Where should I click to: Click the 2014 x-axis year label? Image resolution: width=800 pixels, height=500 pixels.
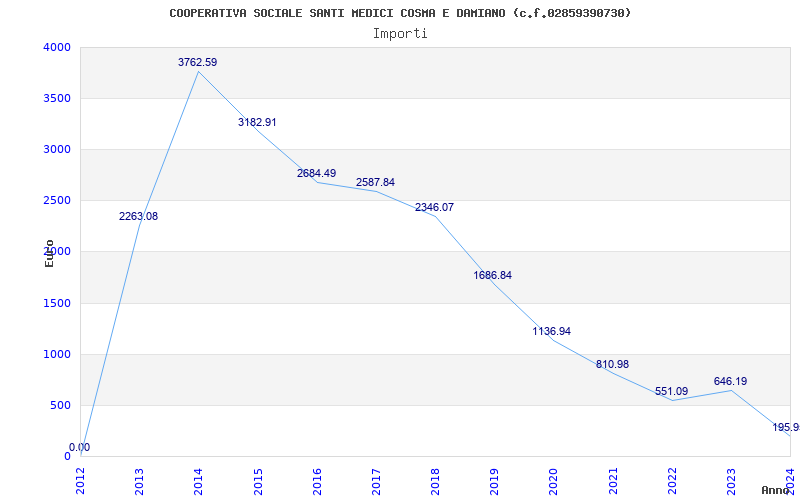tap(198, 481)
